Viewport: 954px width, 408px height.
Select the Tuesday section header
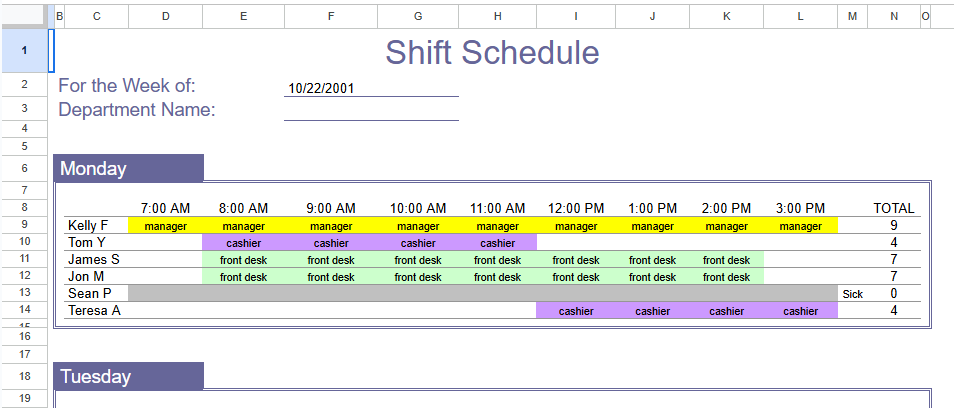coord(128,377)
